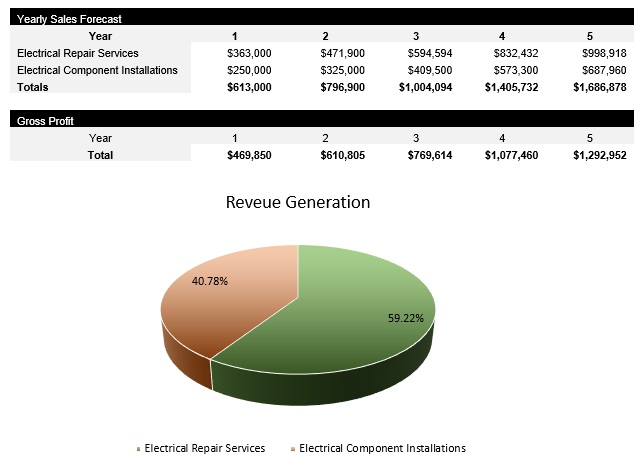
Task: Select the Electrical Repair Services row label
Action: click(x=78, y=53)
